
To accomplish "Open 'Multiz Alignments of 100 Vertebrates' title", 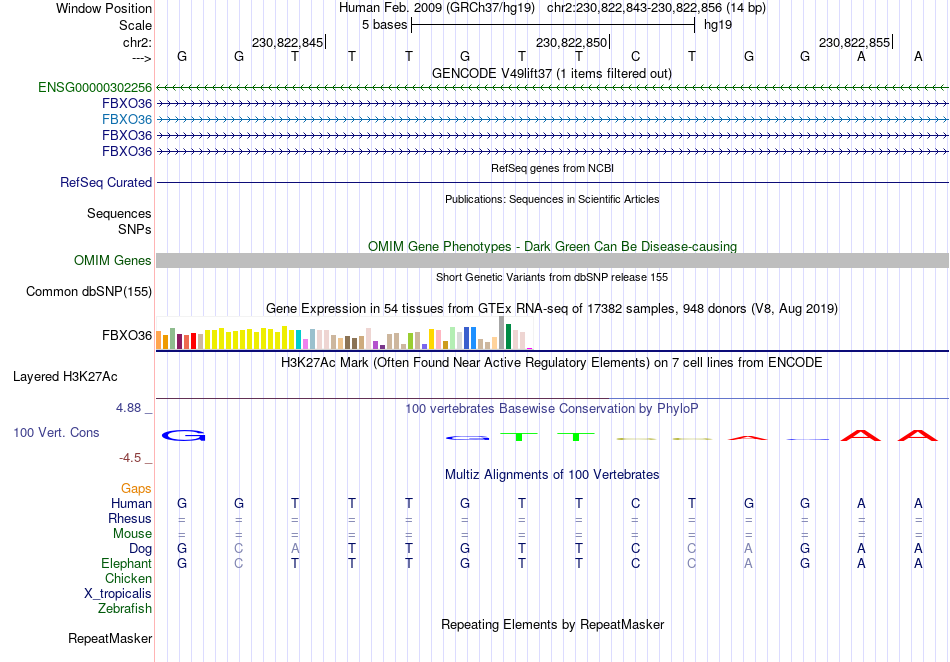I will click(551, 474).
